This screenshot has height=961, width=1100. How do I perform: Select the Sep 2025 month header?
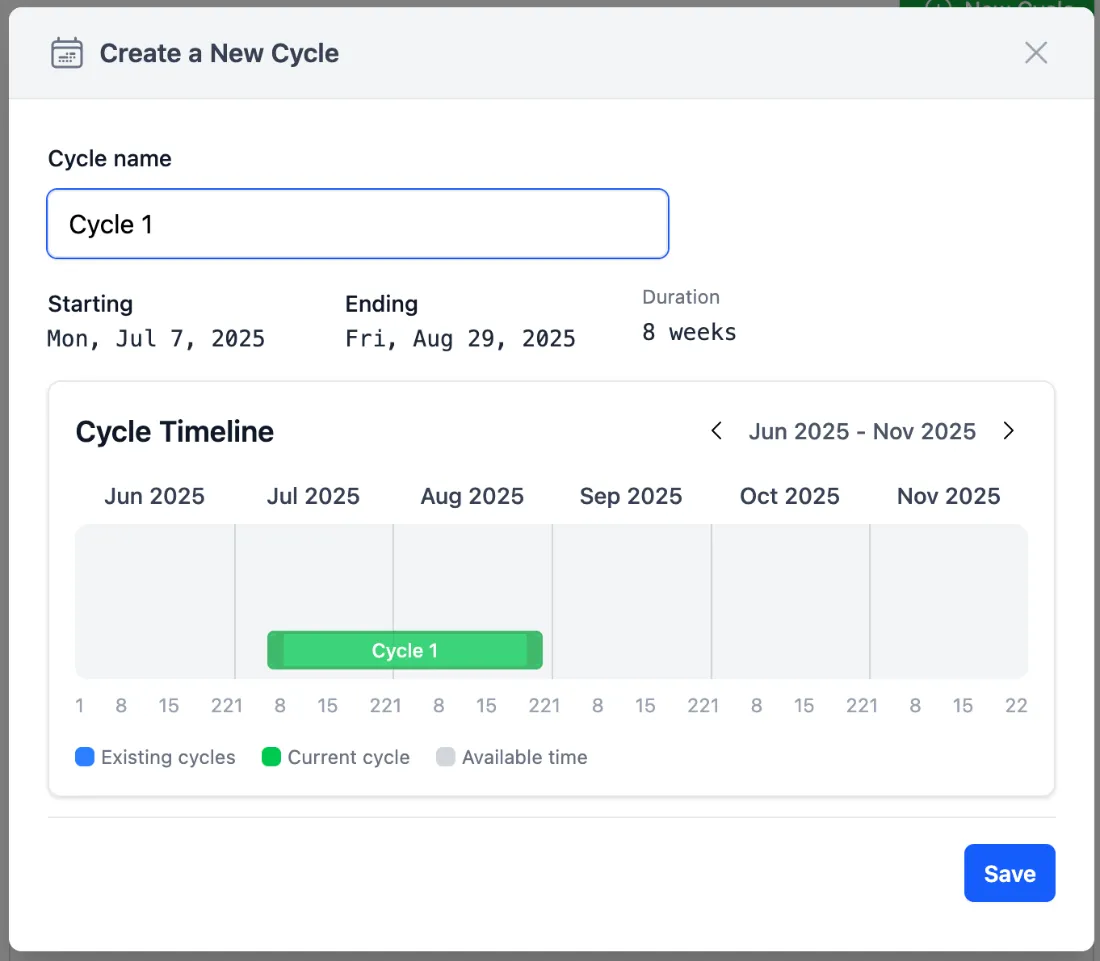tap(631, 496)
